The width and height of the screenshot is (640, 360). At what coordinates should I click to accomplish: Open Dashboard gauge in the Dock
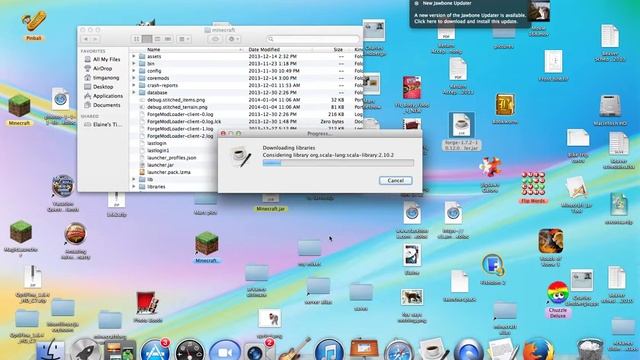[190, 351]
